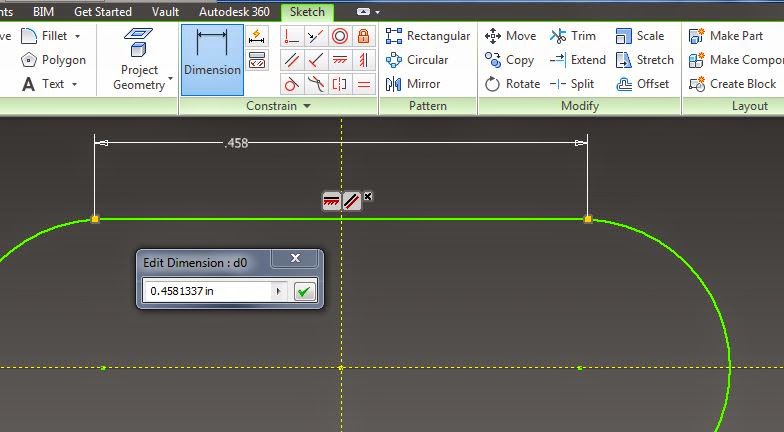Select the Equal constraint icon

pos(364,84)
